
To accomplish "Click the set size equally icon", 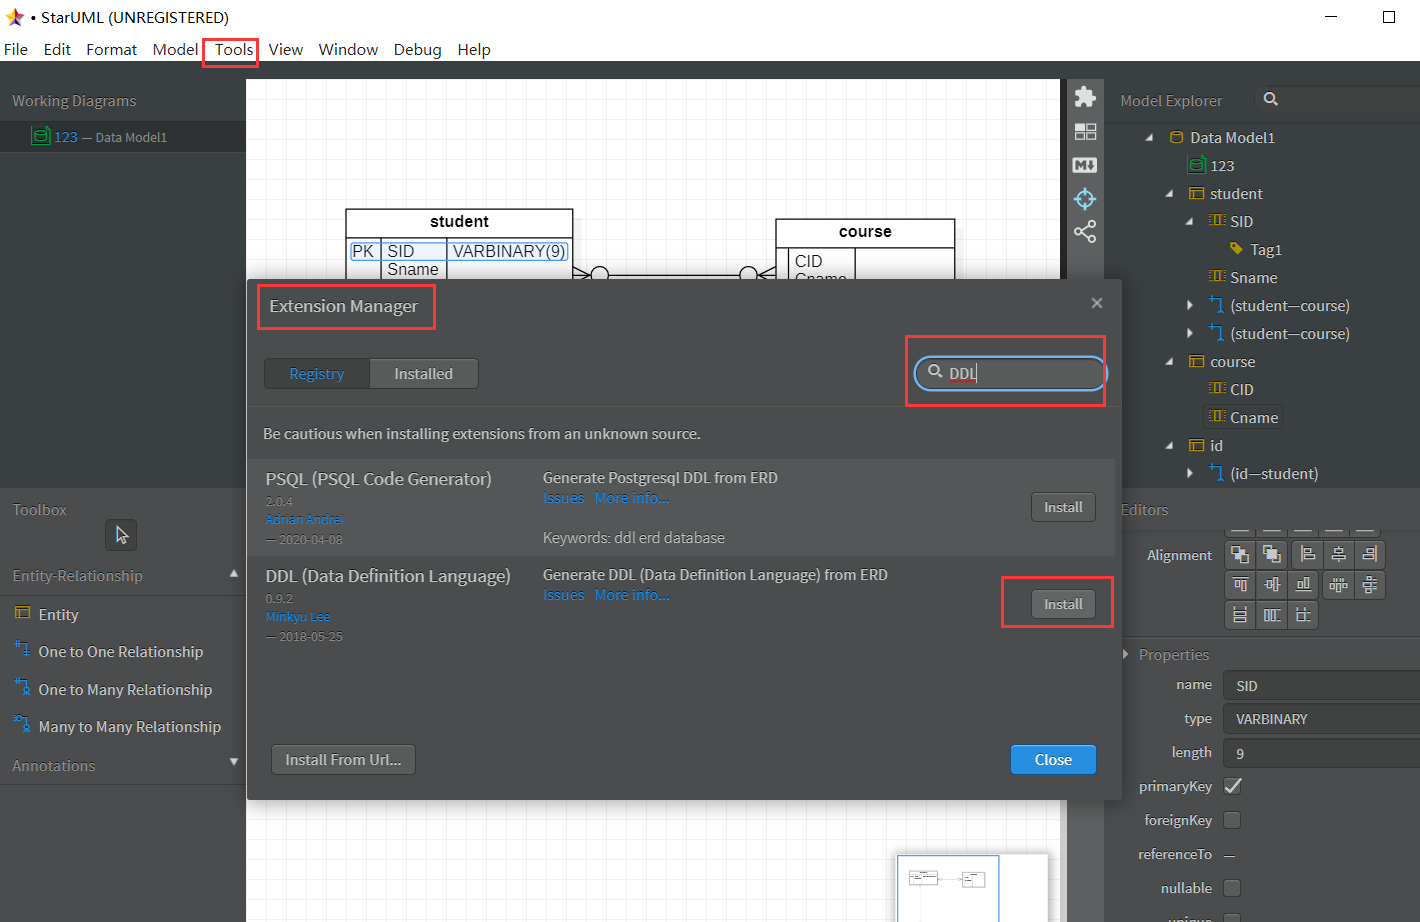I will [1303, 614].
